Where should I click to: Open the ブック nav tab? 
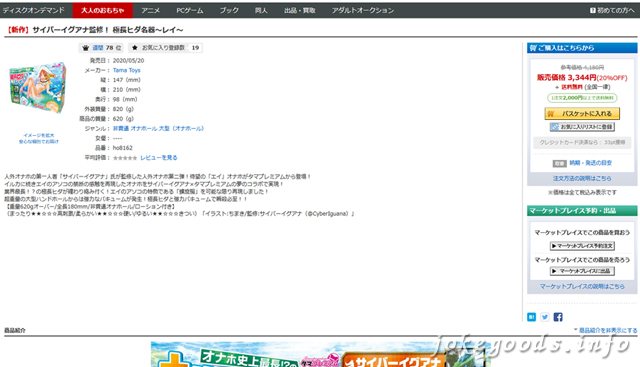(229, 10)
